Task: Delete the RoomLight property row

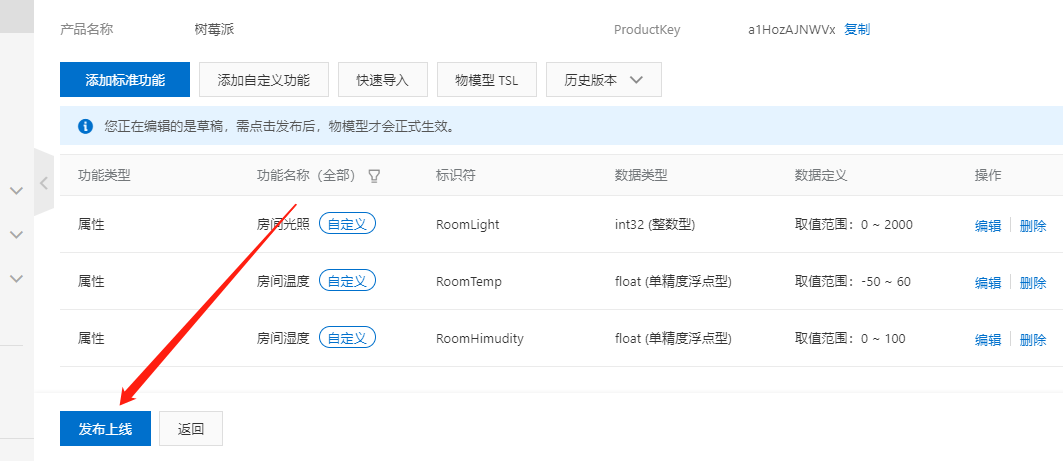Action: click(x=1032, y=226)
